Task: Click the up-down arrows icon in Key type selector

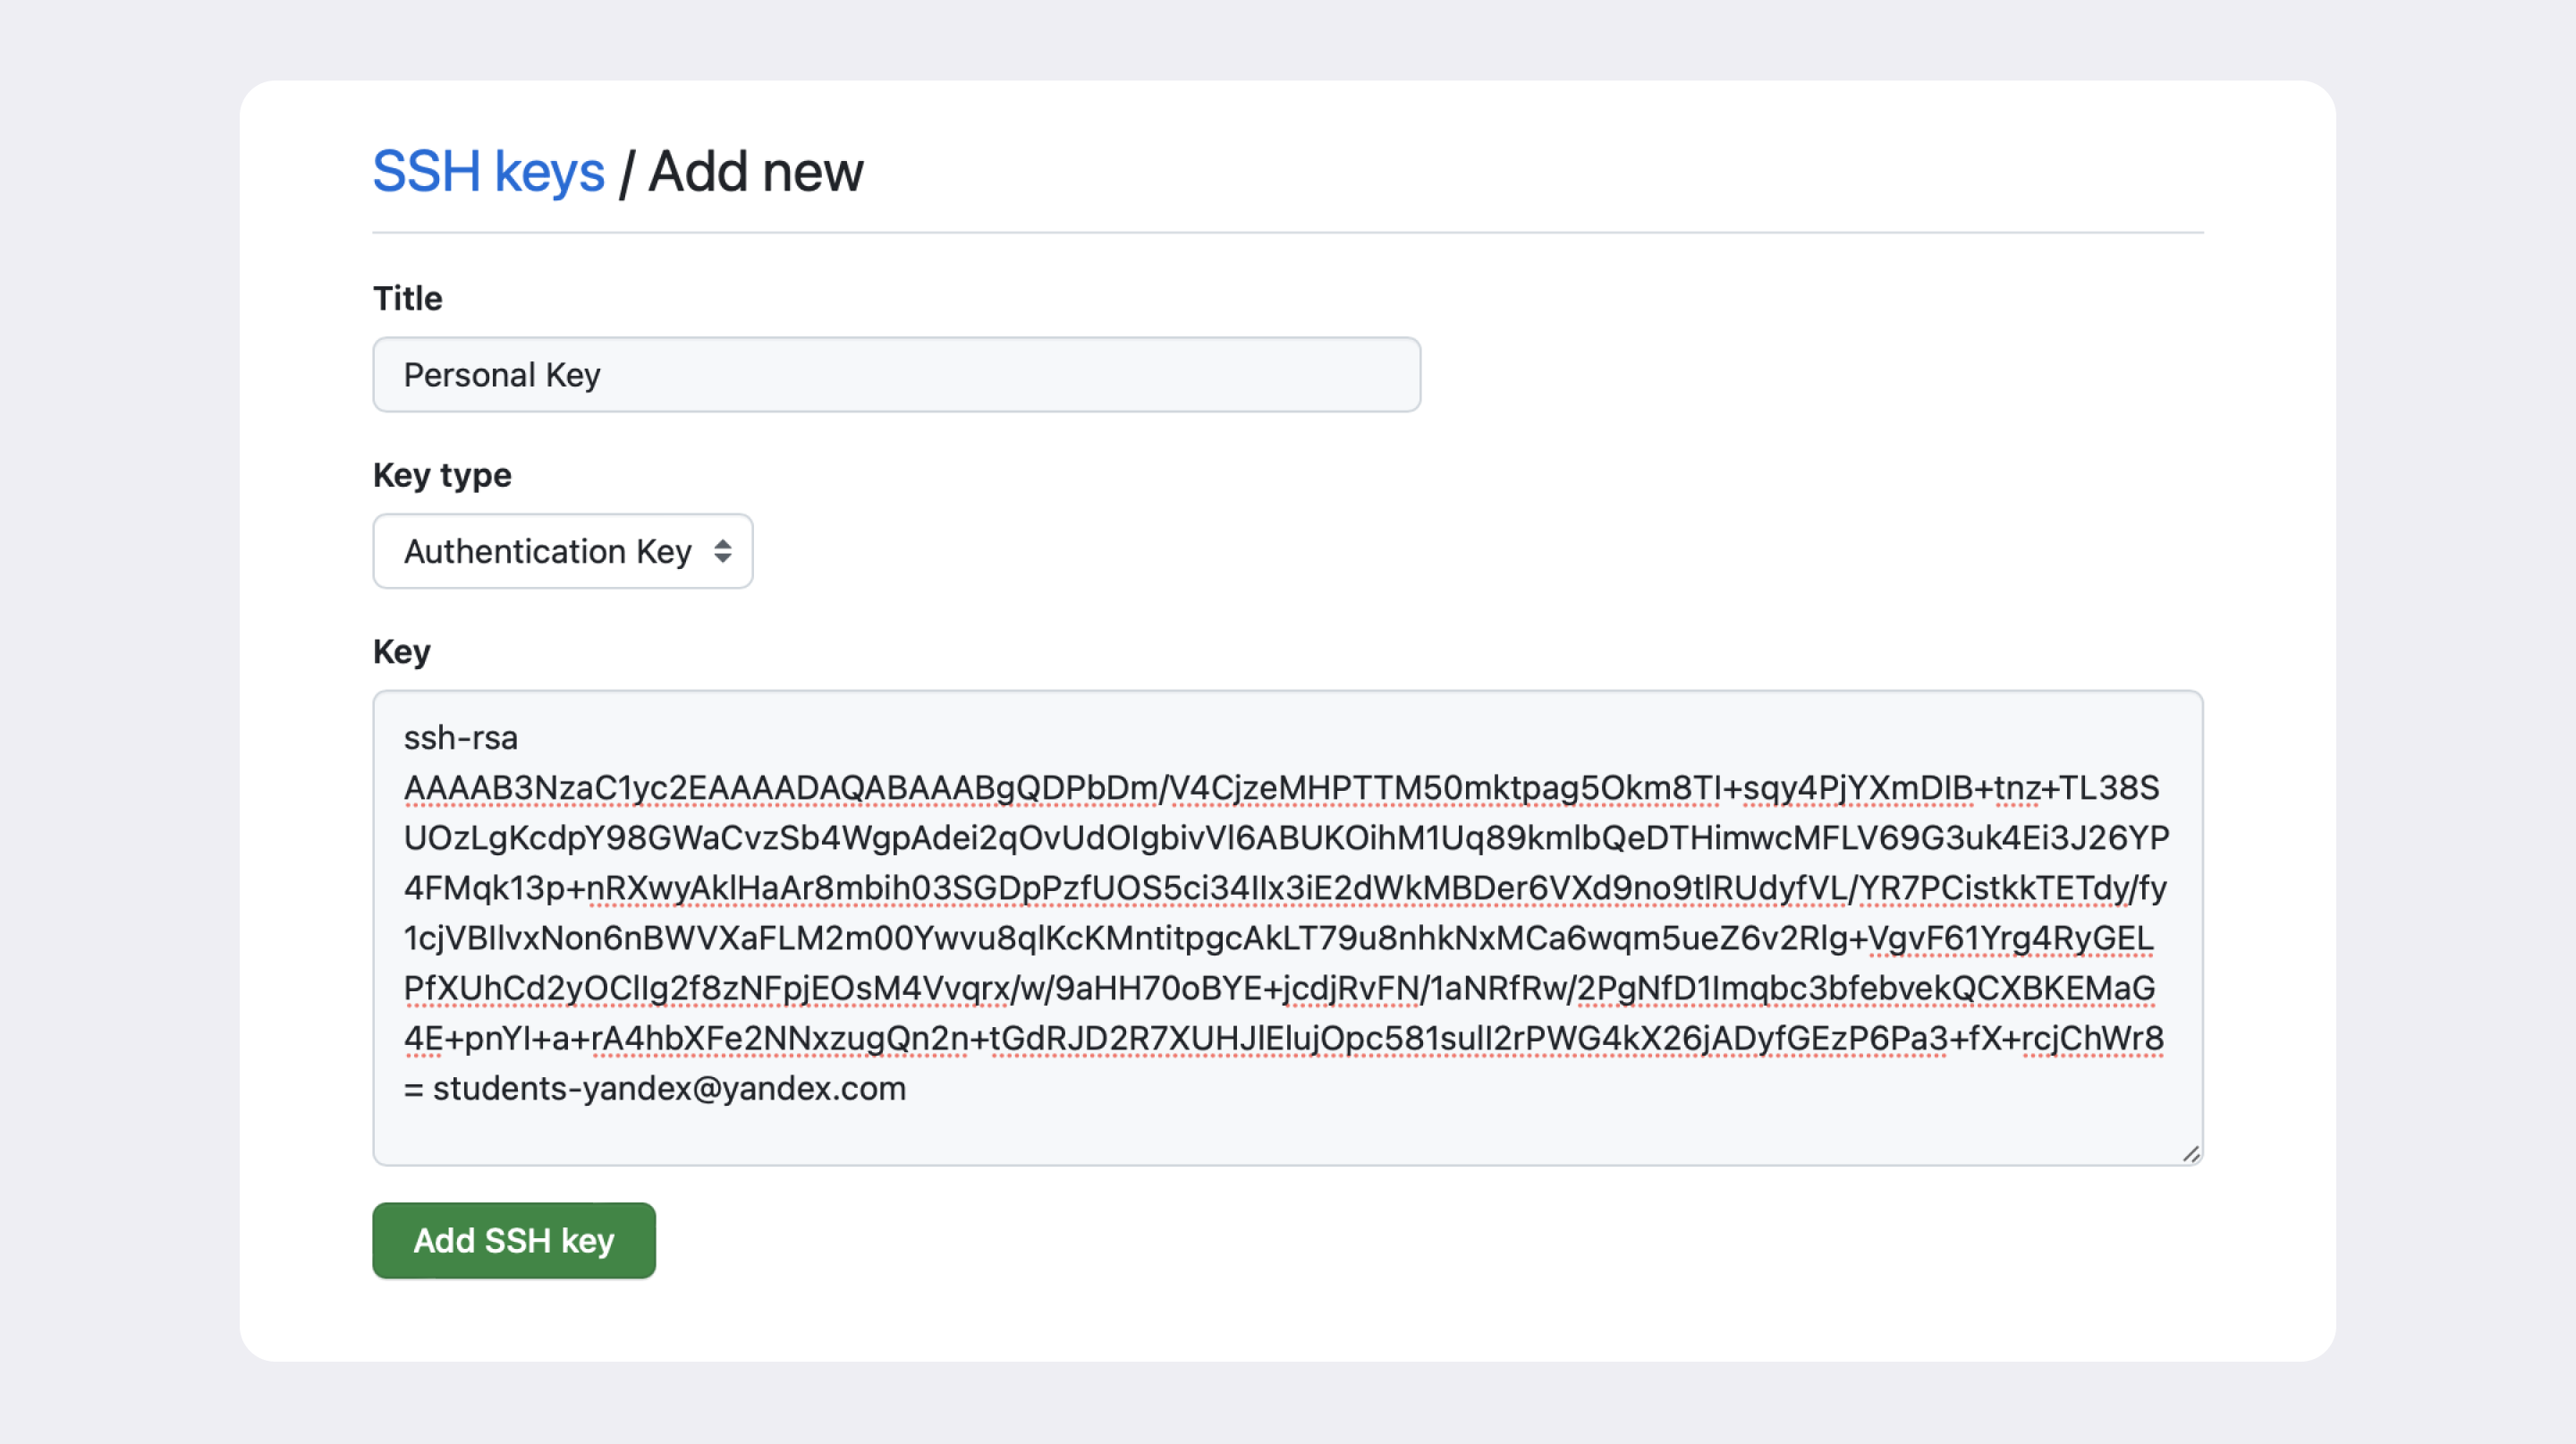Action: point(722,551)
